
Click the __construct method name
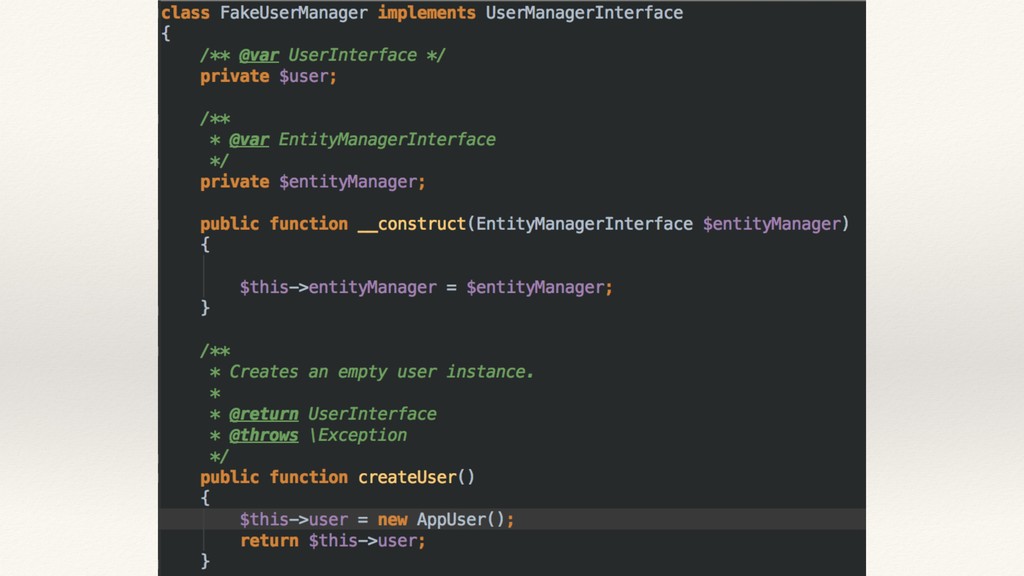pos(411,224)
